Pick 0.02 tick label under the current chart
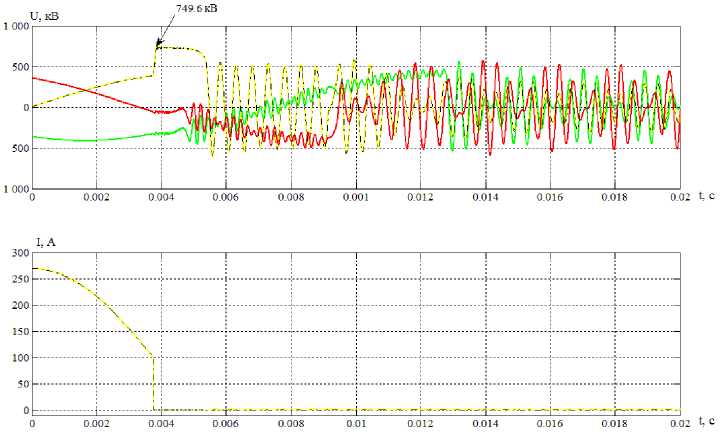 click(680, 423)
